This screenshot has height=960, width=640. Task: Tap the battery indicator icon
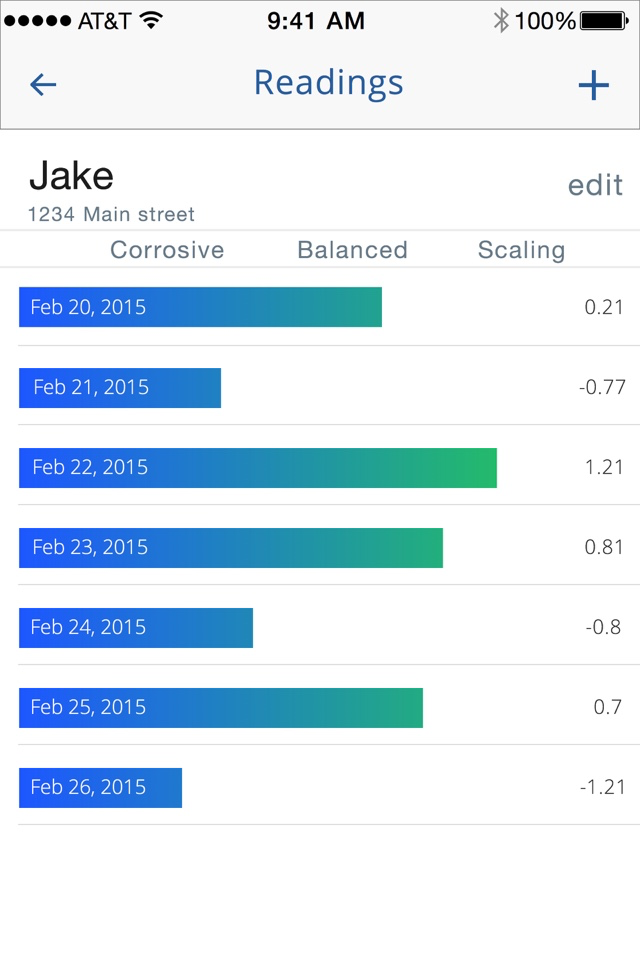(x=604, y=21)
